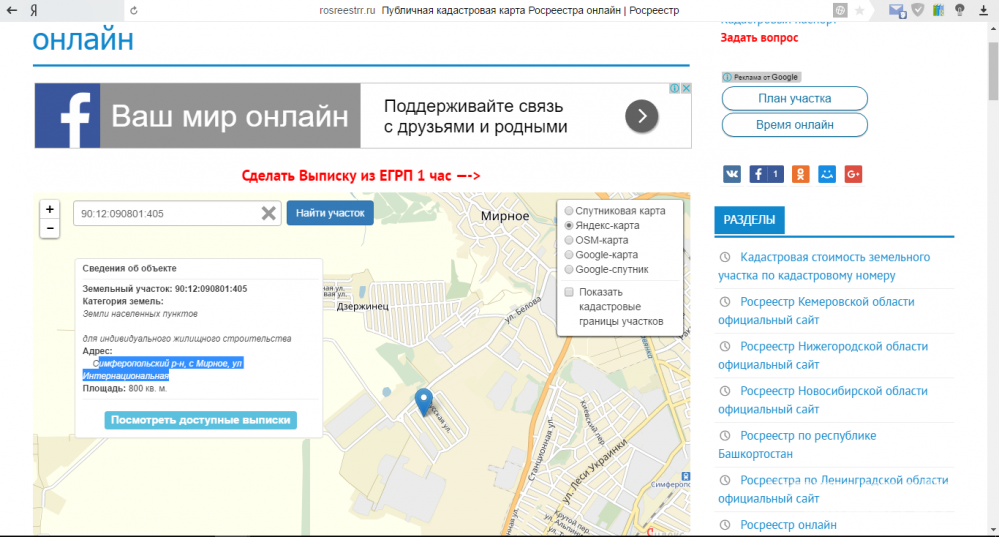Screen dimensions: 999x537
Task: Click the shield protection extension icon
Action: click(917, 10)
